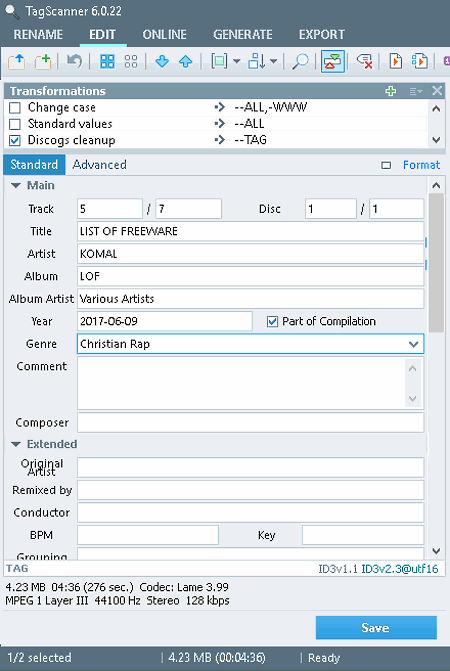Switch to the RENAME tab
The width and height of the screenshot is (450, 671).
38,35
